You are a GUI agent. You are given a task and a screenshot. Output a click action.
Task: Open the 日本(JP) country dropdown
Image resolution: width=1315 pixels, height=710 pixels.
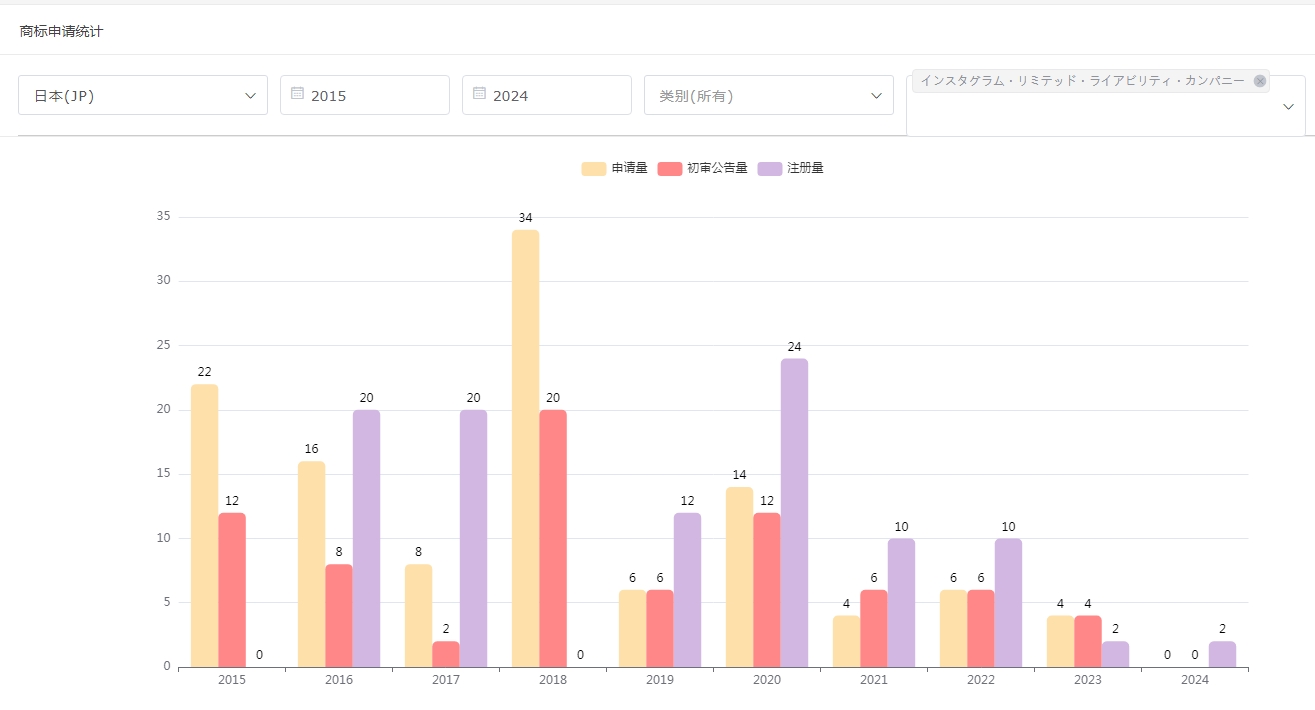(143, 96)
